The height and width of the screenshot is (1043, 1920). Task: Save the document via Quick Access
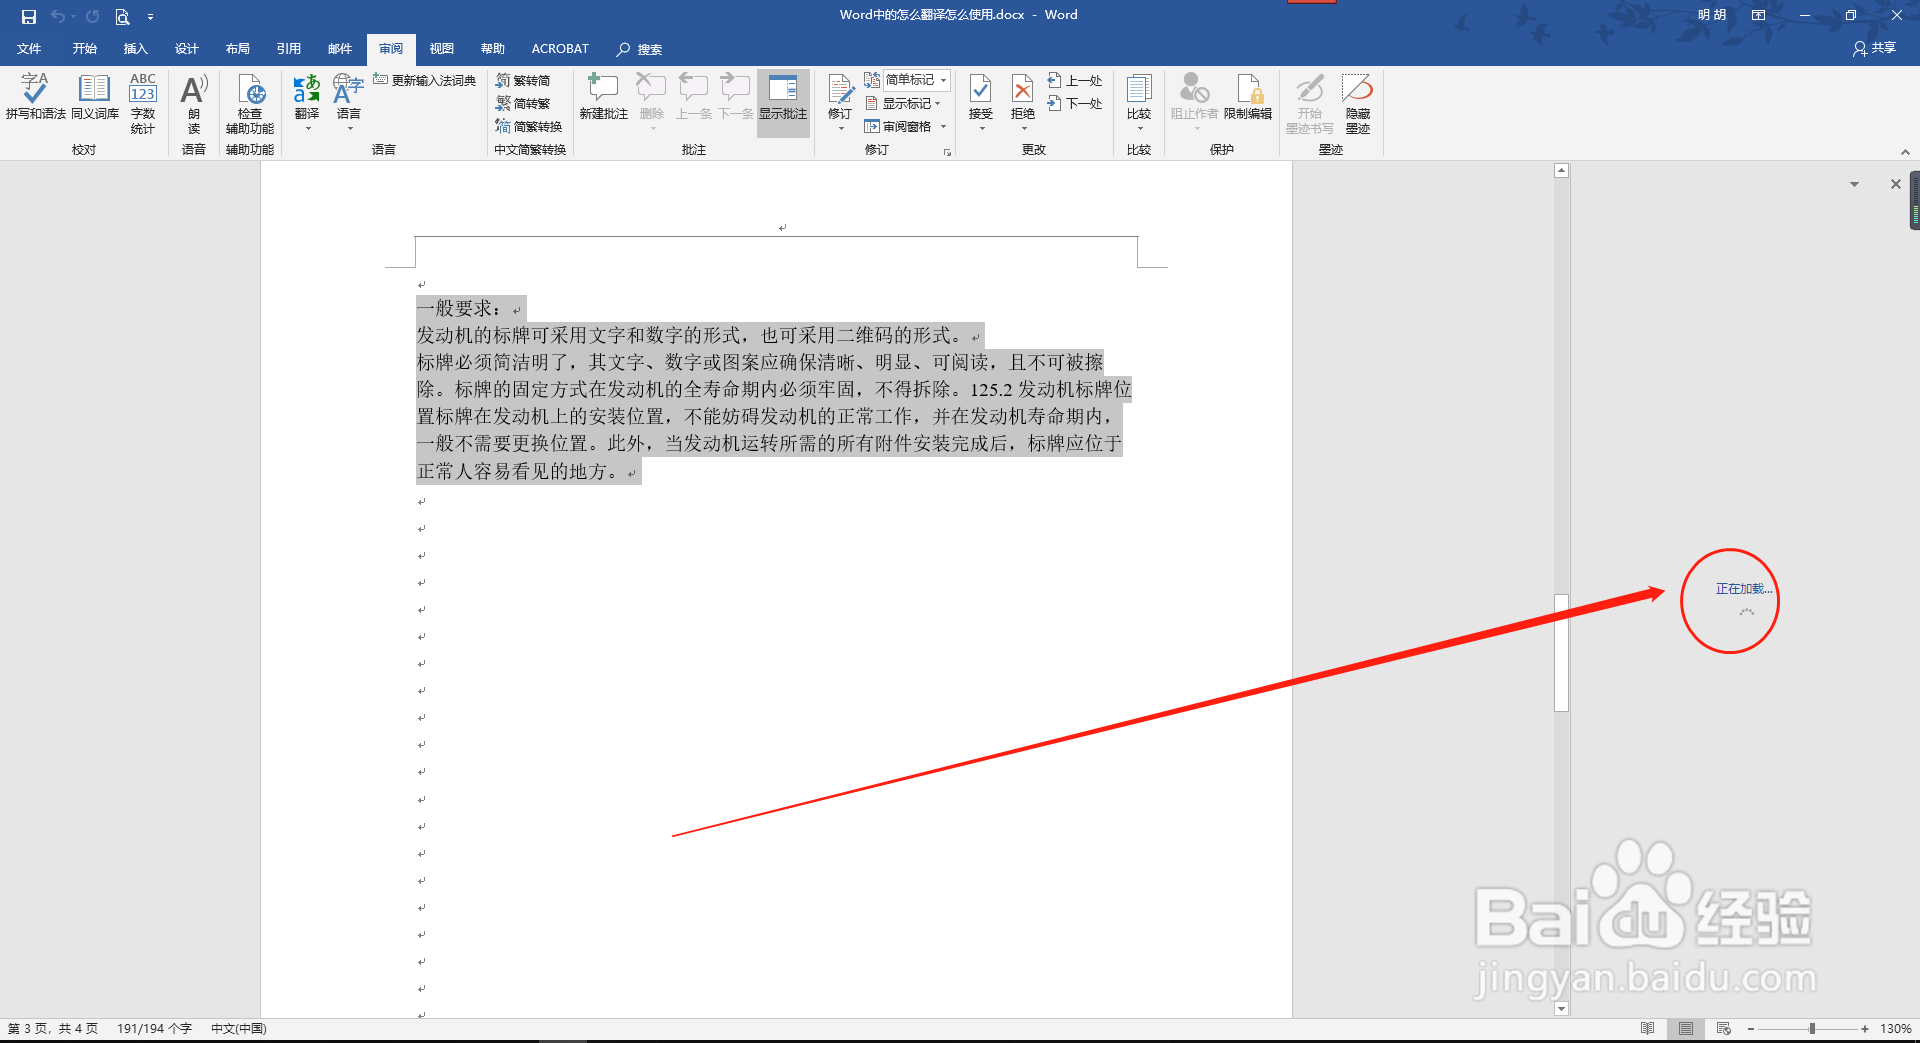click(x=29, y=16)
